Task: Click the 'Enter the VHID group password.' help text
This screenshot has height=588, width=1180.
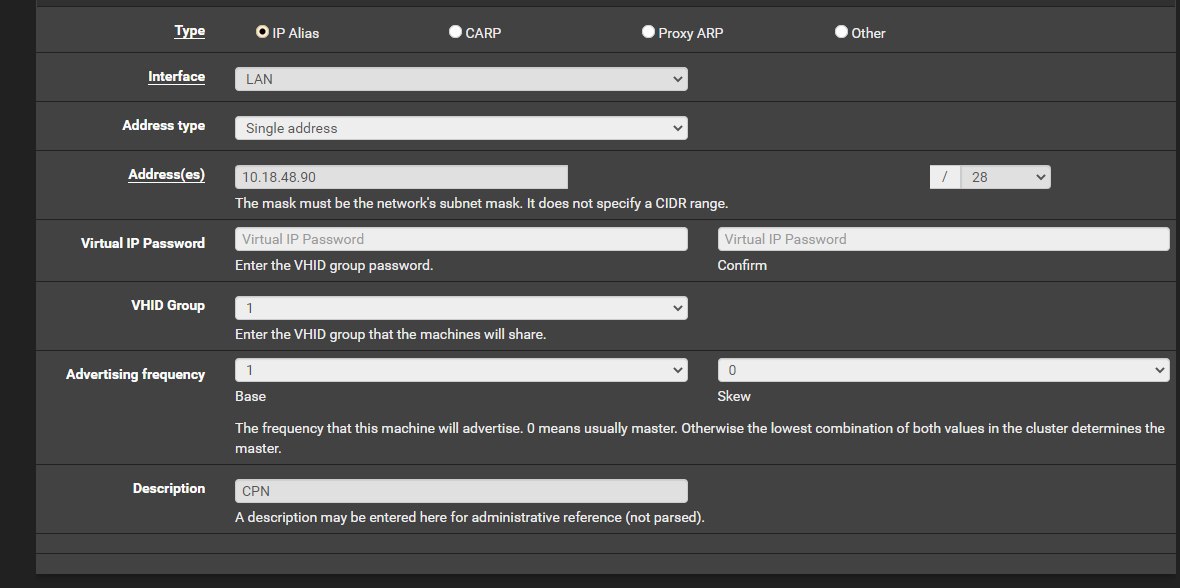Action: click(334, 266)
